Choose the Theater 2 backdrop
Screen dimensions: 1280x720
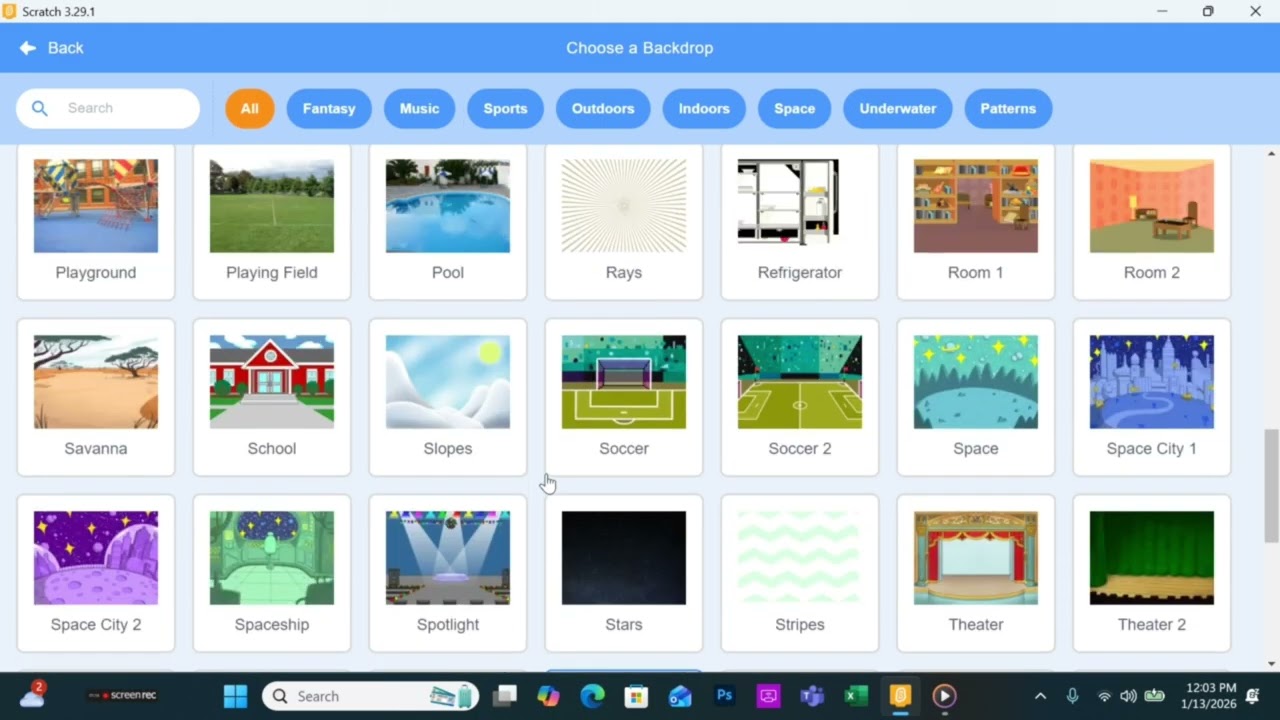(x=1152, y=573)
